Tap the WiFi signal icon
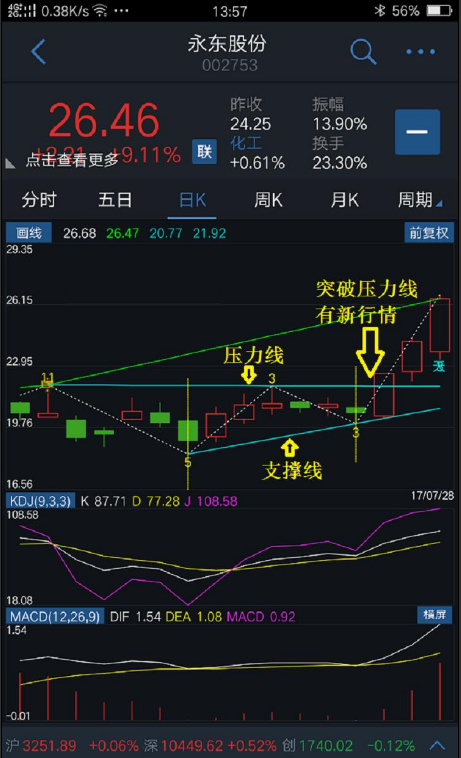Screen dimensions: 461x758 coord(100,10)
